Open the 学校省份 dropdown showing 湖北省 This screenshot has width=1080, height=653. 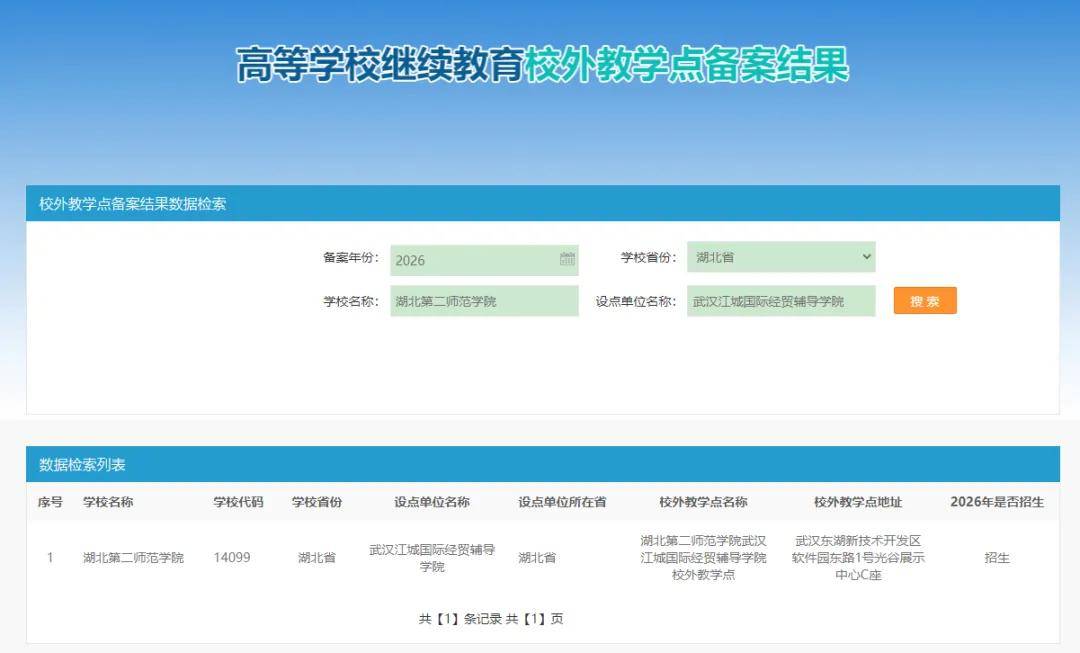tap(781, 257)
